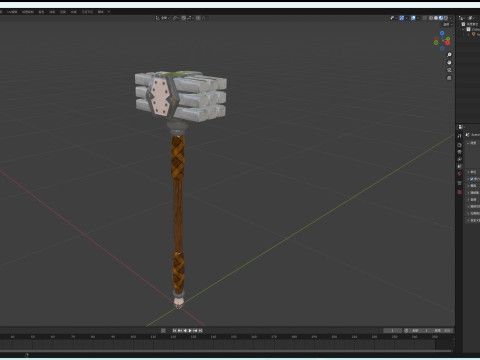The width and height of the screenshot is (480, 360).
Task: Jump to previous keyframe in timeline
Action: click(180, 330)
